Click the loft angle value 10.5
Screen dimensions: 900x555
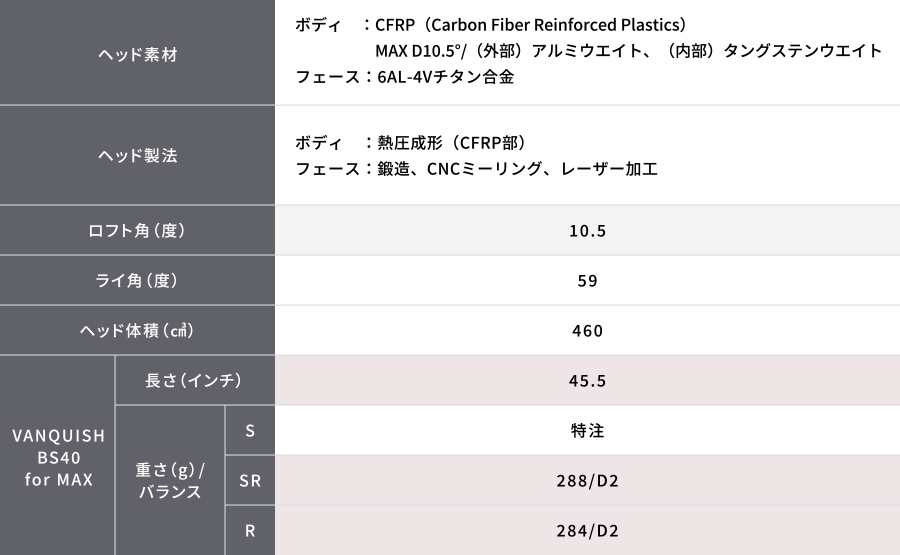587,231
